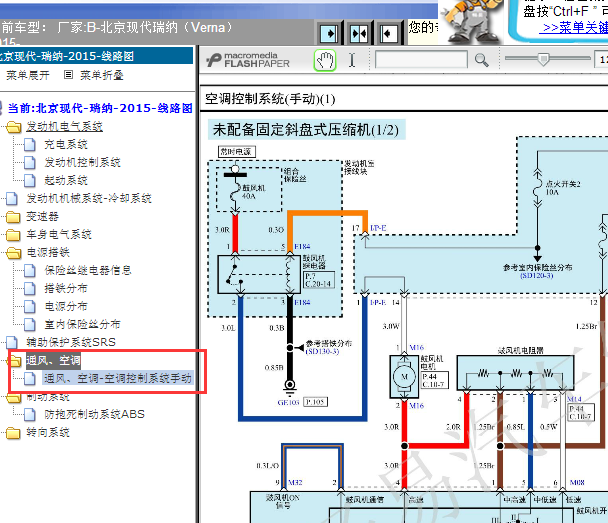Collapse the 通风、空调 folder
Image resolution: width=608 pixels, height=523 pixels.
tap(15, 361)
